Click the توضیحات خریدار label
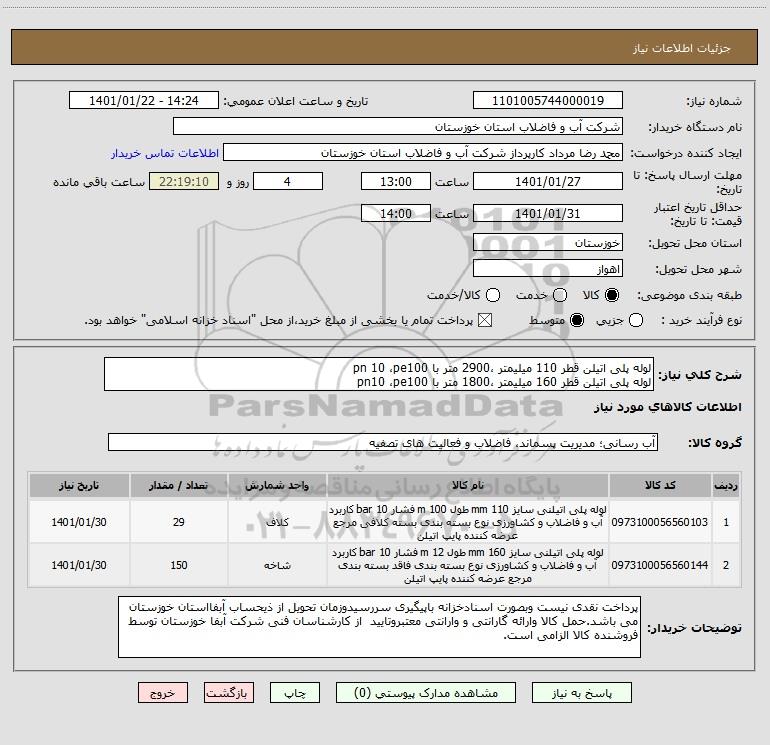The width and height of the screenshot is (770, 745). [x=694, y=628]
